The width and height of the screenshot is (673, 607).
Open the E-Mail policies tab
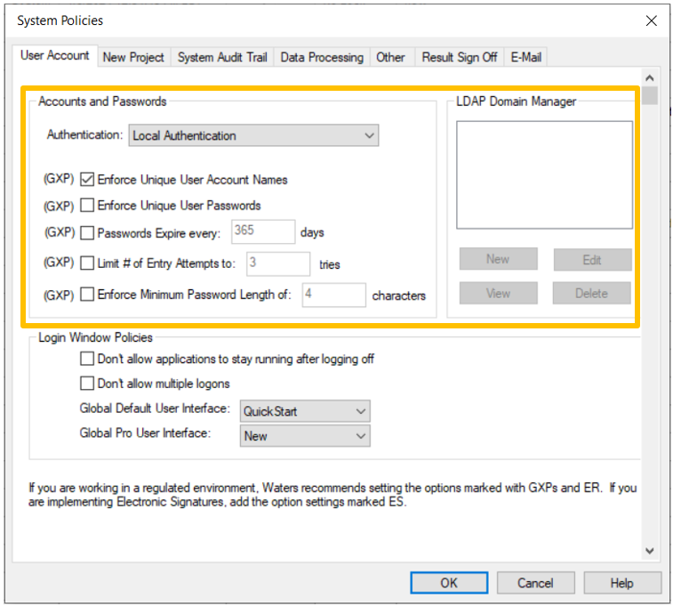coord(526,58)
